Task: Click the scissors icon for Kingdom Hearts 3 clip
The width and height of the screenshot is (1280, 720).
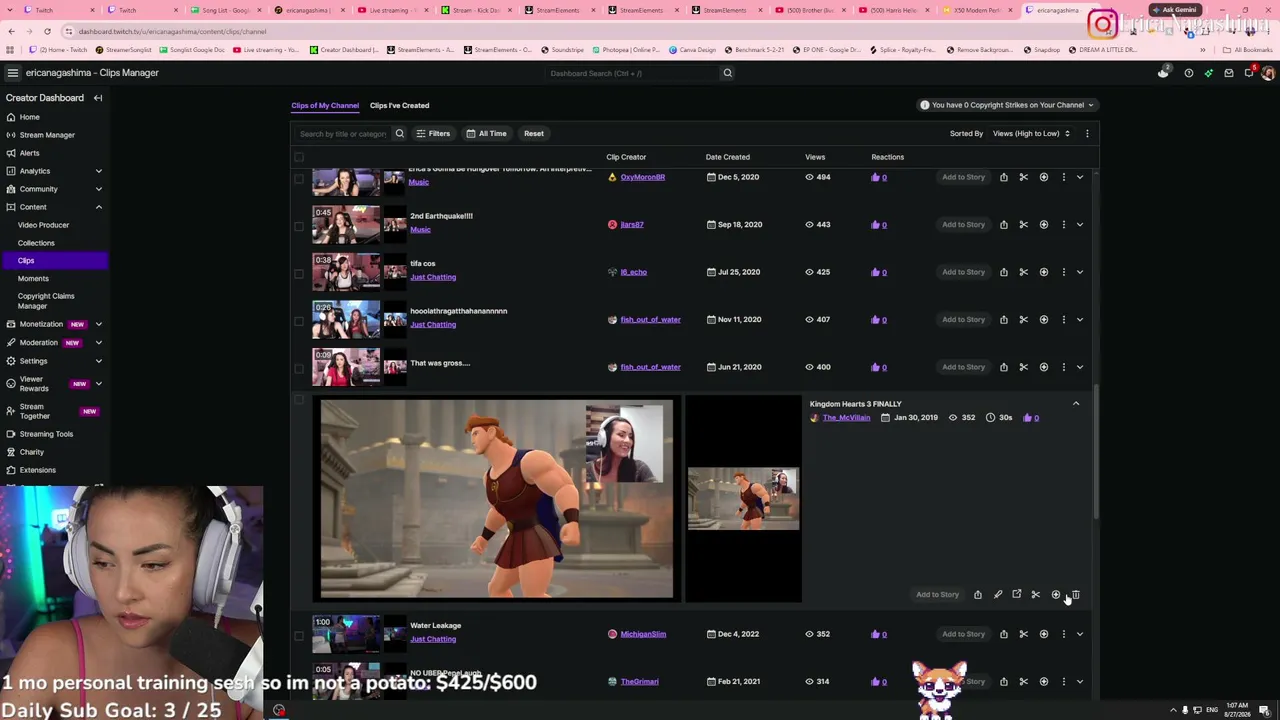Action: pyautogui.click(x=1035, y=595)
